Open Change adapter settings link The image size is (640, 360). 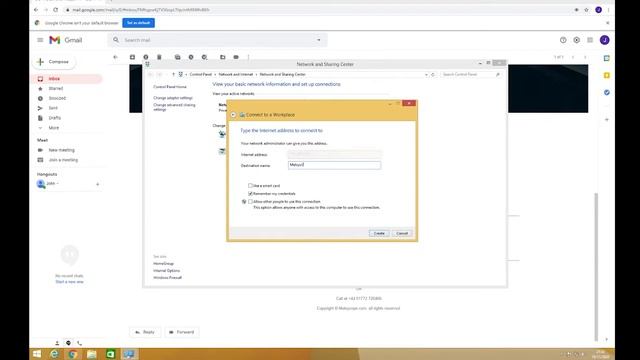[x=173, y=98]
